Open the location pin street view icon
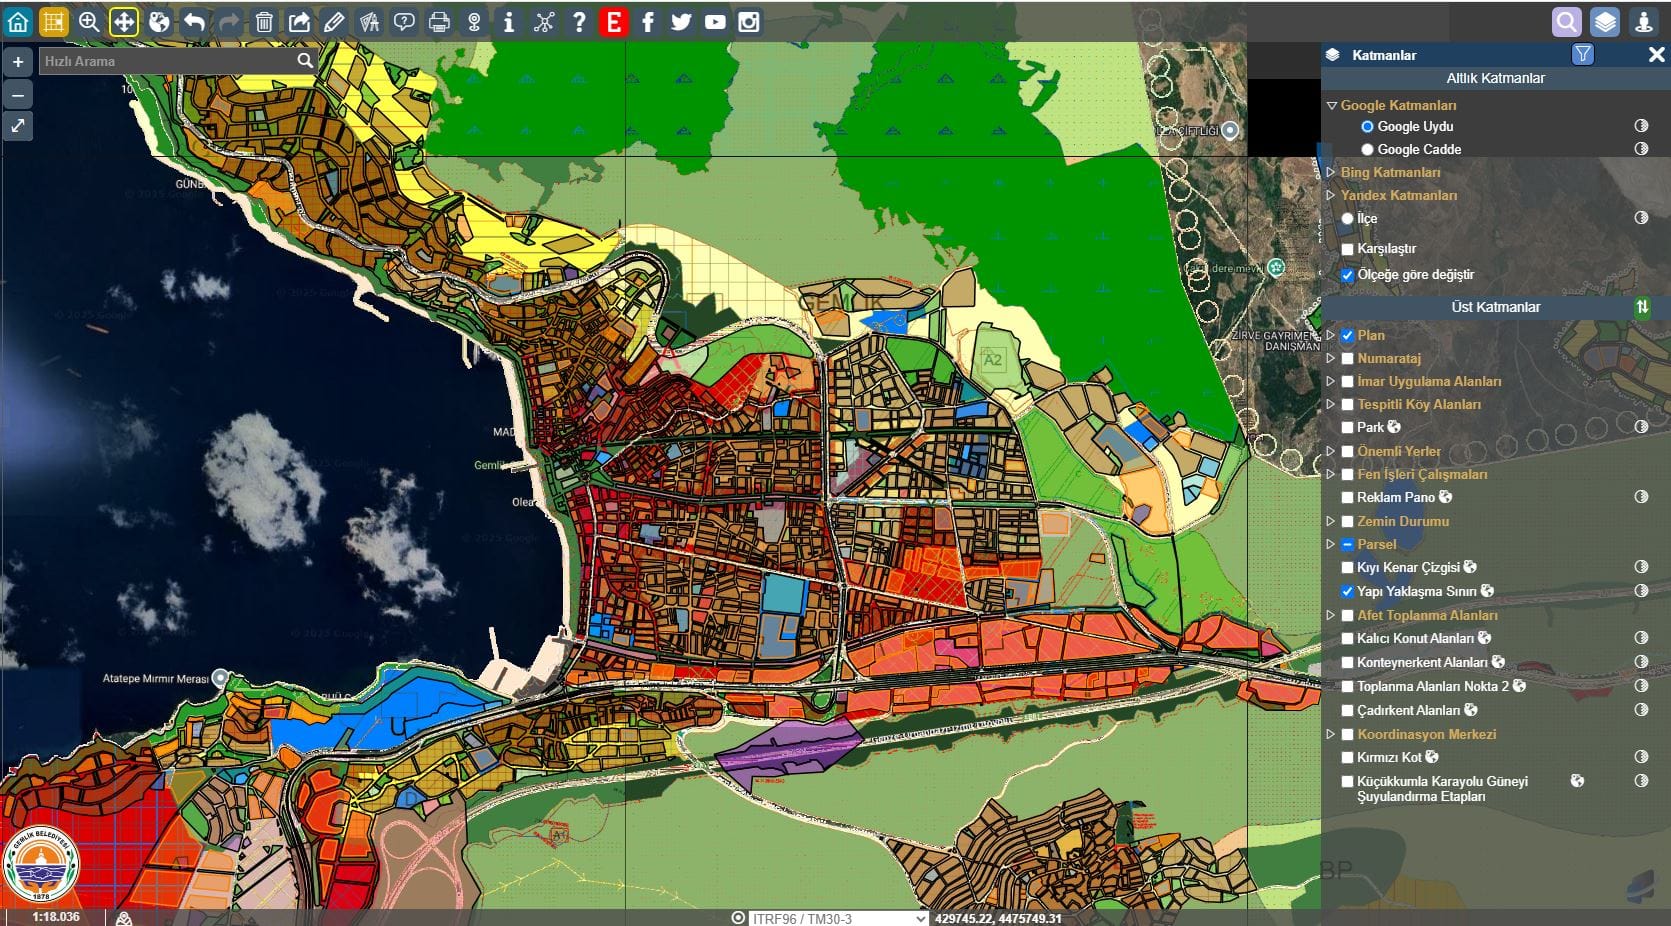The width and height of the screenshot is (1671, 926). tap(474, 22)
